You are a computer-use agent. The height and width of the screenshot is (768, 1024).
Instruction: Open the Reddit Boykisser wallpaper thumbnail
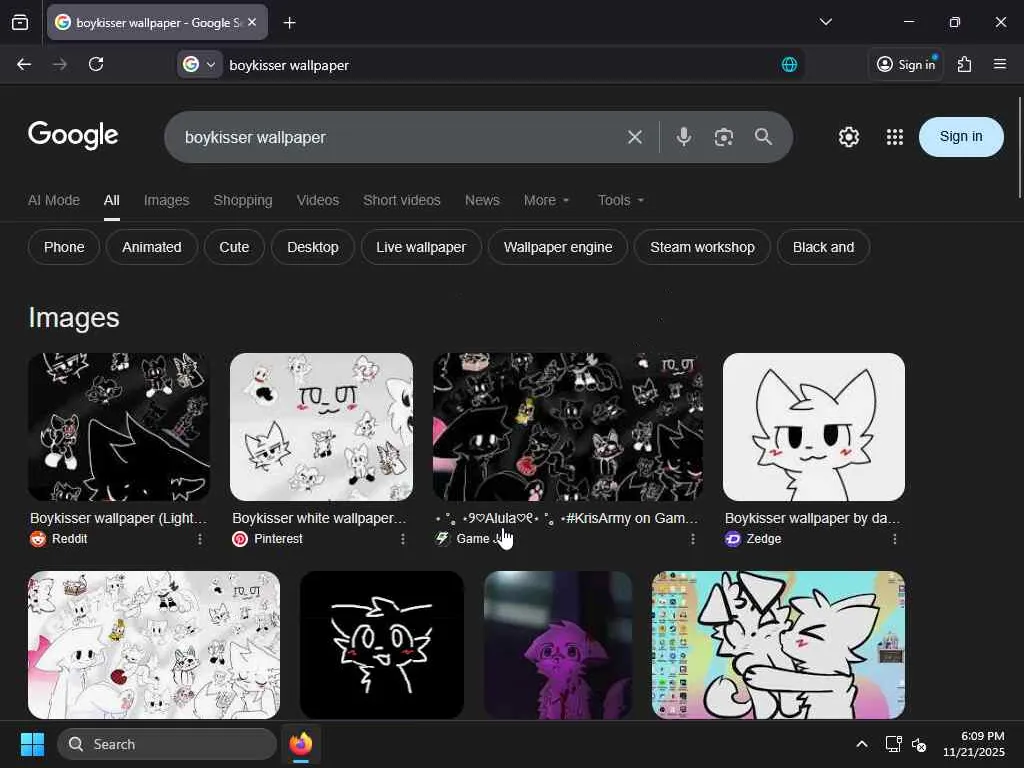[119, 427]
